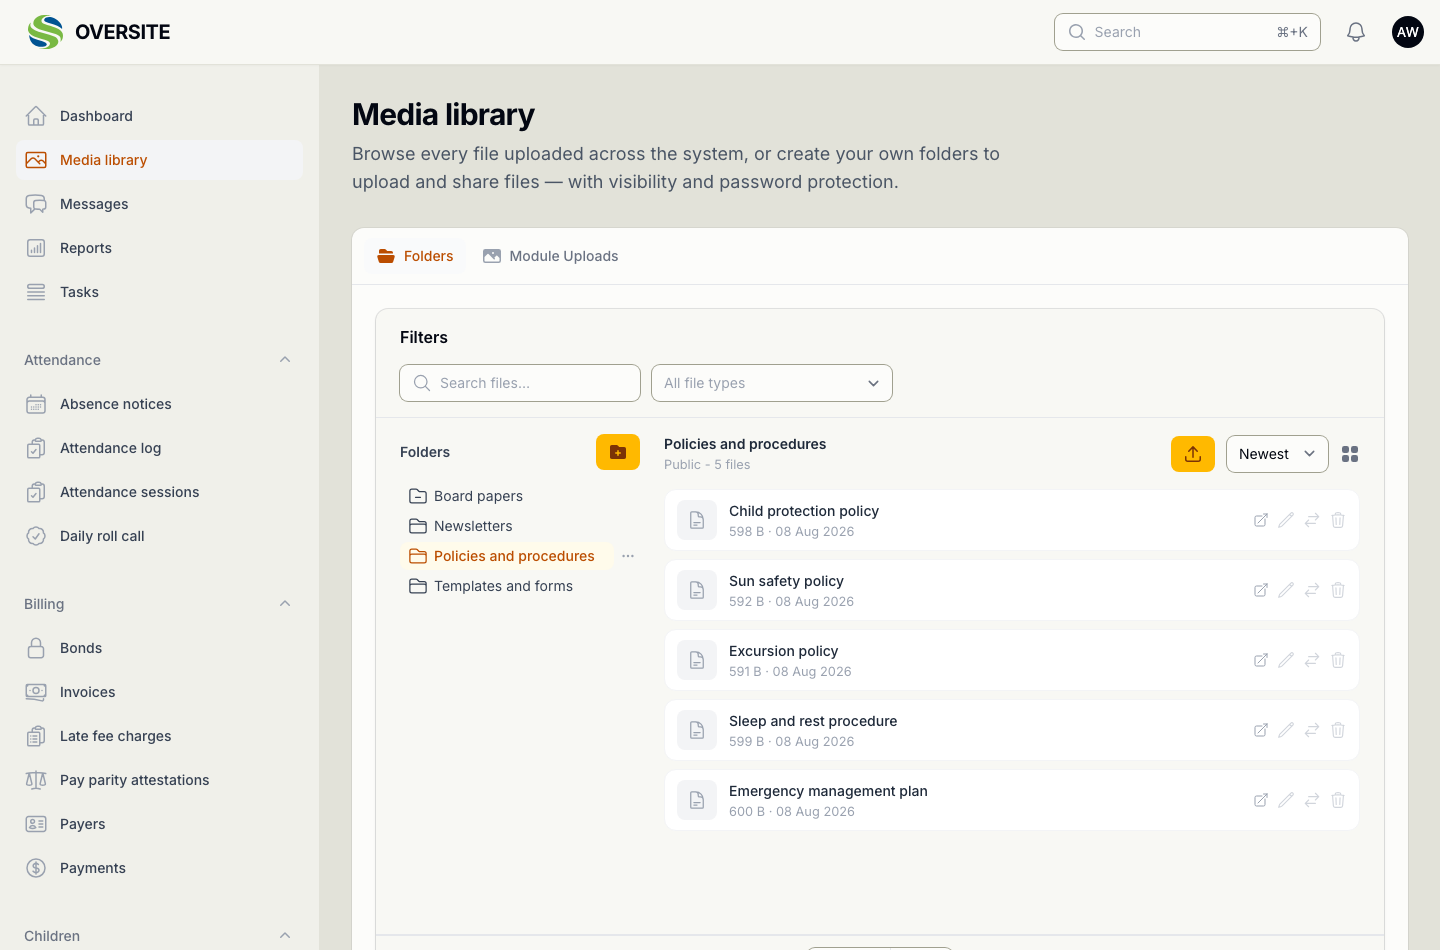Open Pay parity attestations page
1440x950 pixels.
click(160, 780)
